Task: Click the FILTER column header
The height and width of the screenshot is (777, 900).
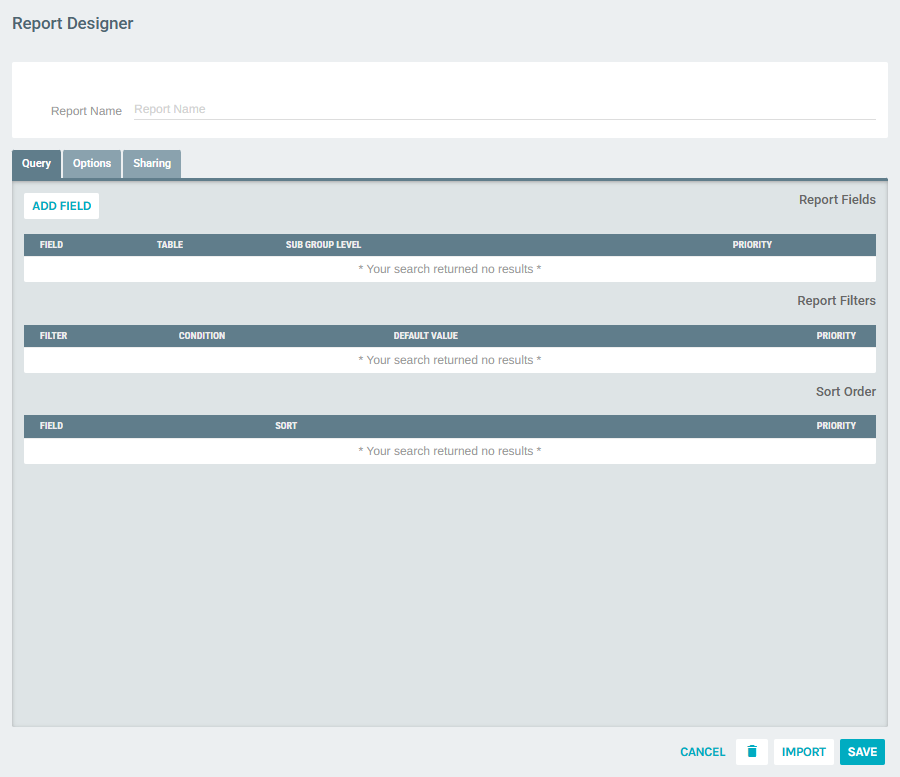Action: coord(53,335)
